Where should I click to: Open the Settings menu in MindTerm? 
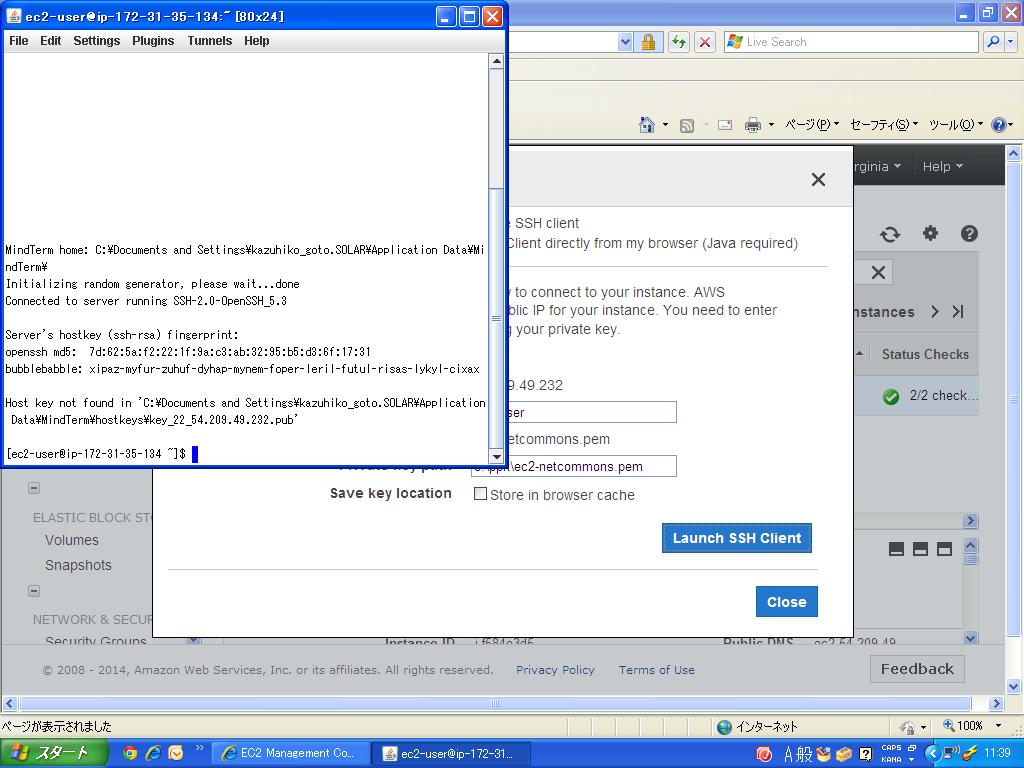(x=97, y=40)
